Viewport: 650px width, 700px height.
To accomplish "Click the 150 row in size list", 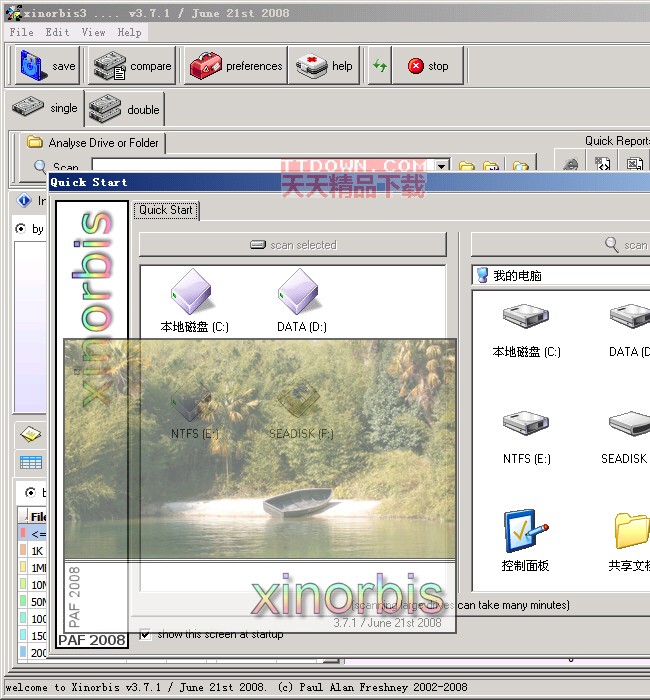I will click(33, 635).
